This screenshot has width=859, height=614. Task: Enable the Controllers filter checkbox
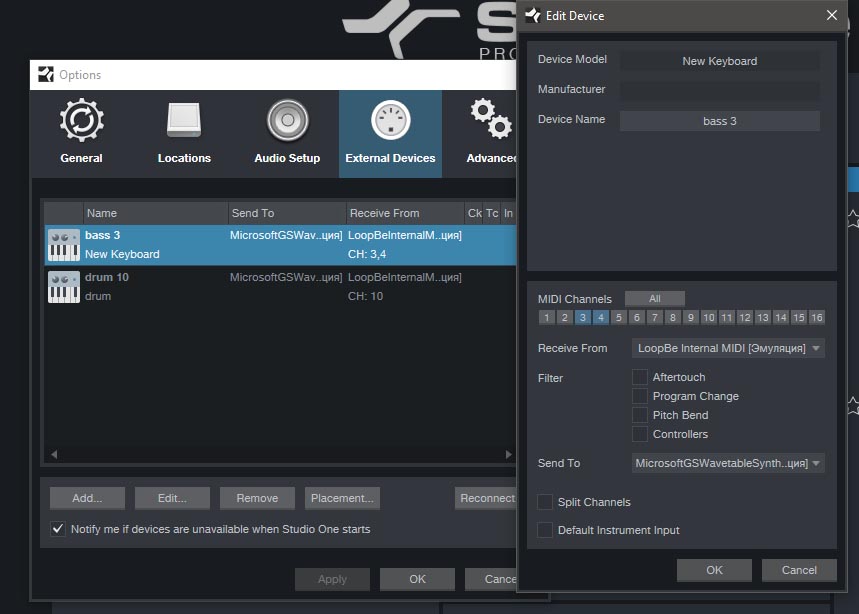click(640, 434)
